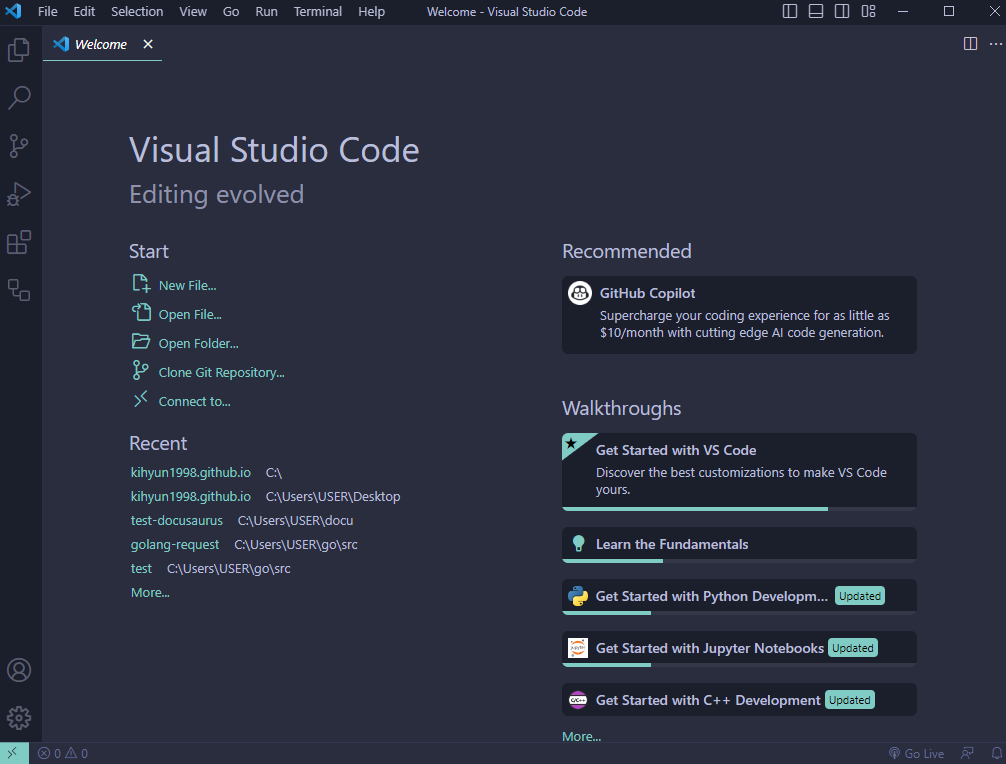Select the Welcome tab

102,44
